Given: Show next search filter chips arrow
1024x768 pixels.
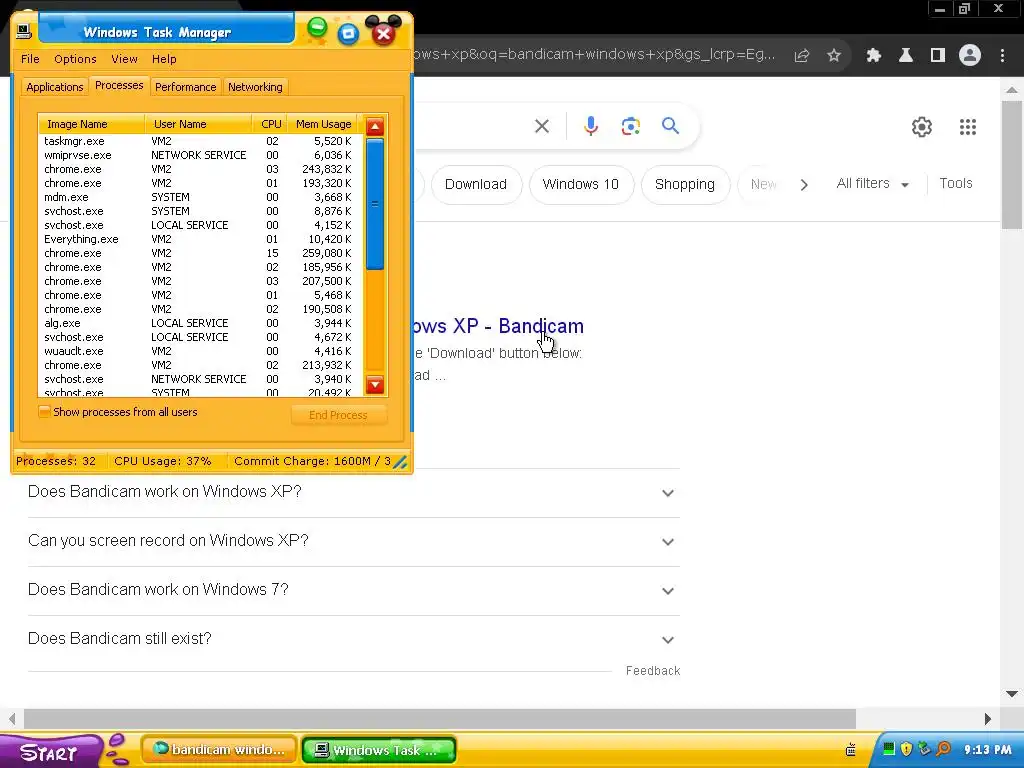Looking at the screenshot, I should coord(804,185).
